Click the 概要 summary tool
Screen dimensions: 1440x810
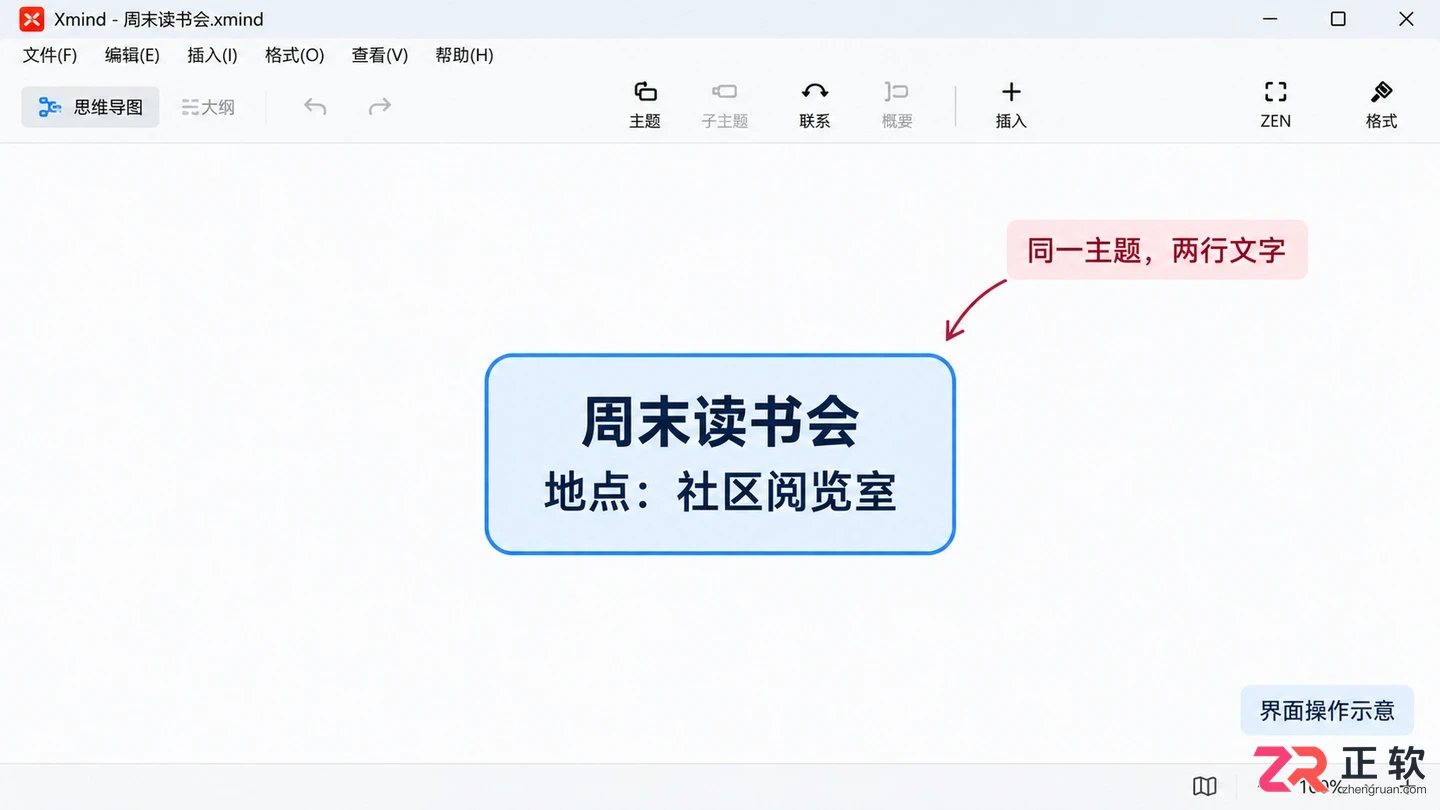(x=897, y=105)
